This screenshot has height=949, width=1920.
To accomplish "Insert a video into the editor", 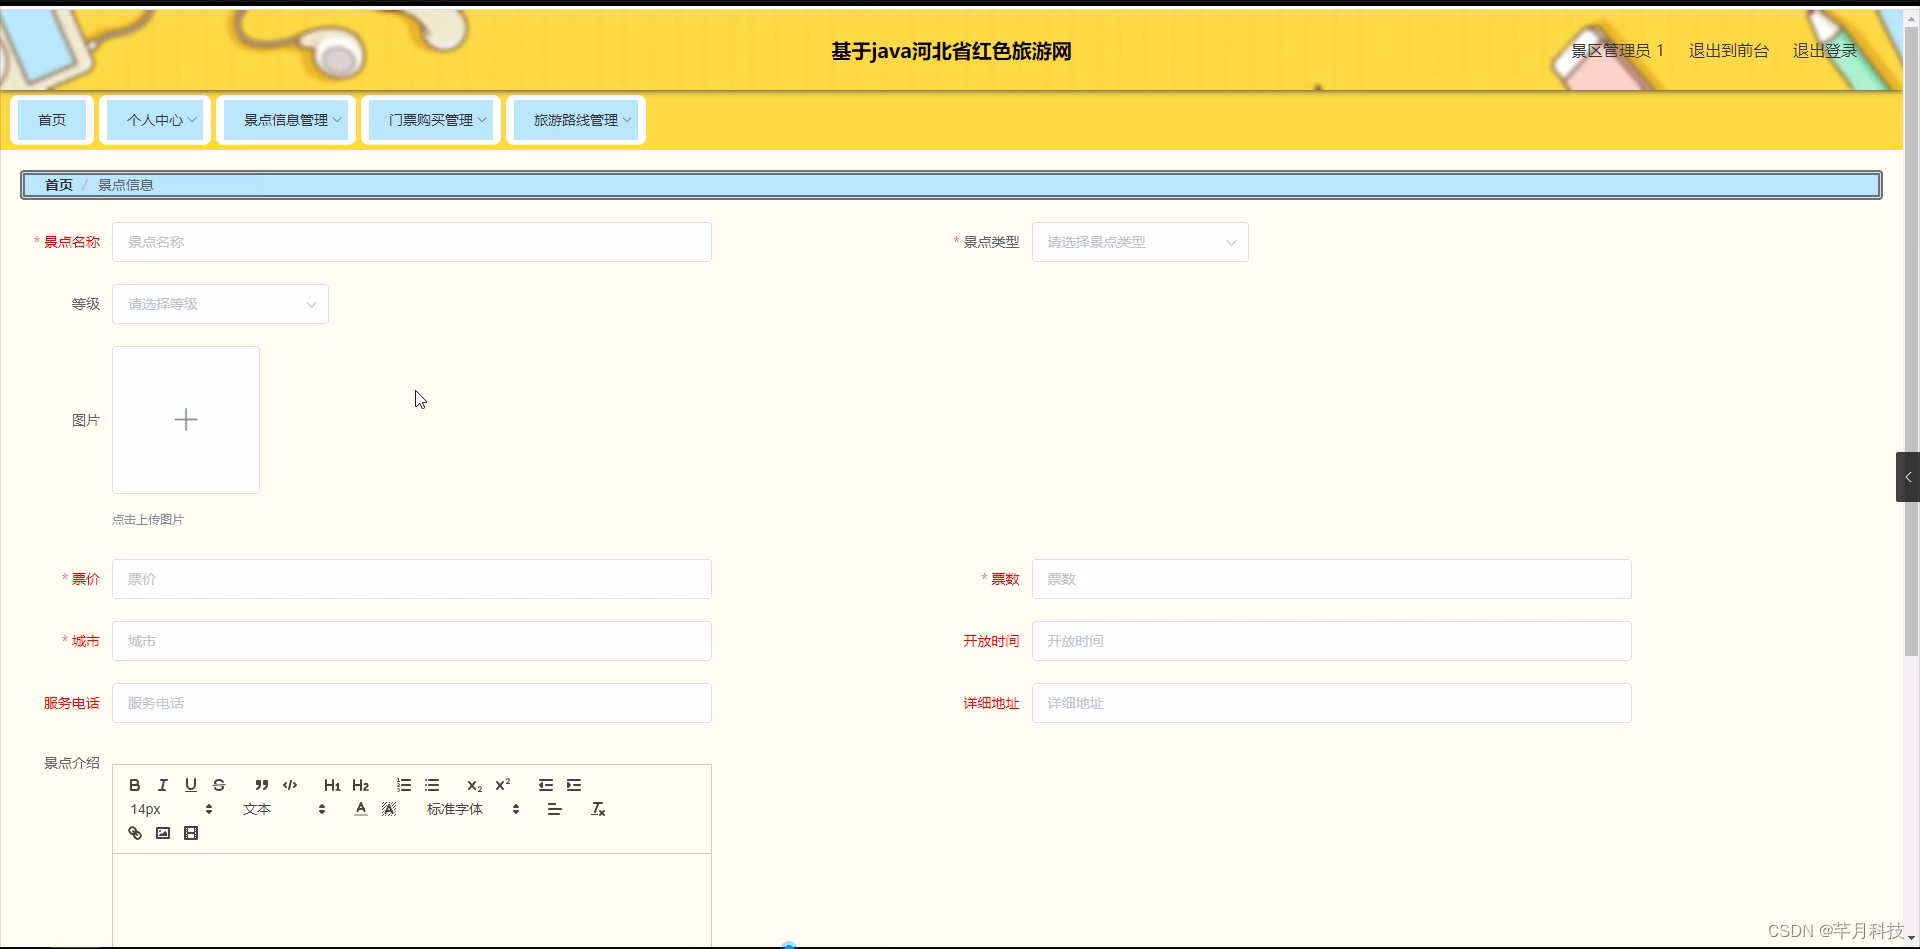I will click(190, 832).
